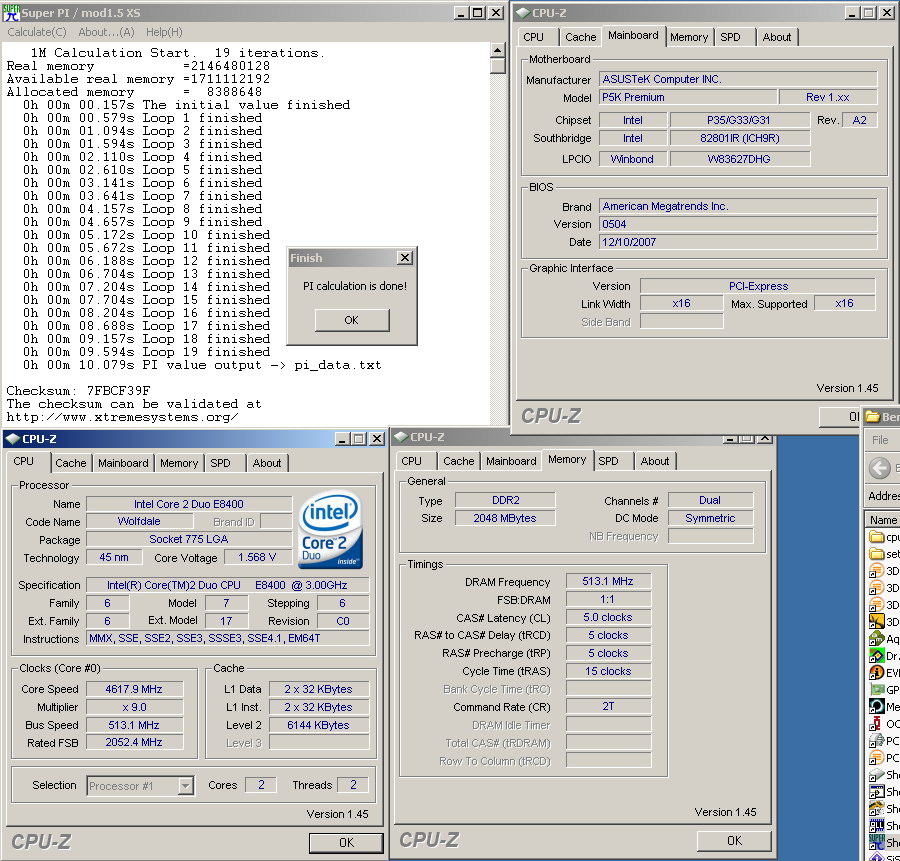Switch to Memory tab in CPU-Z CPU window
900x861 pixels.
[179, 463]
